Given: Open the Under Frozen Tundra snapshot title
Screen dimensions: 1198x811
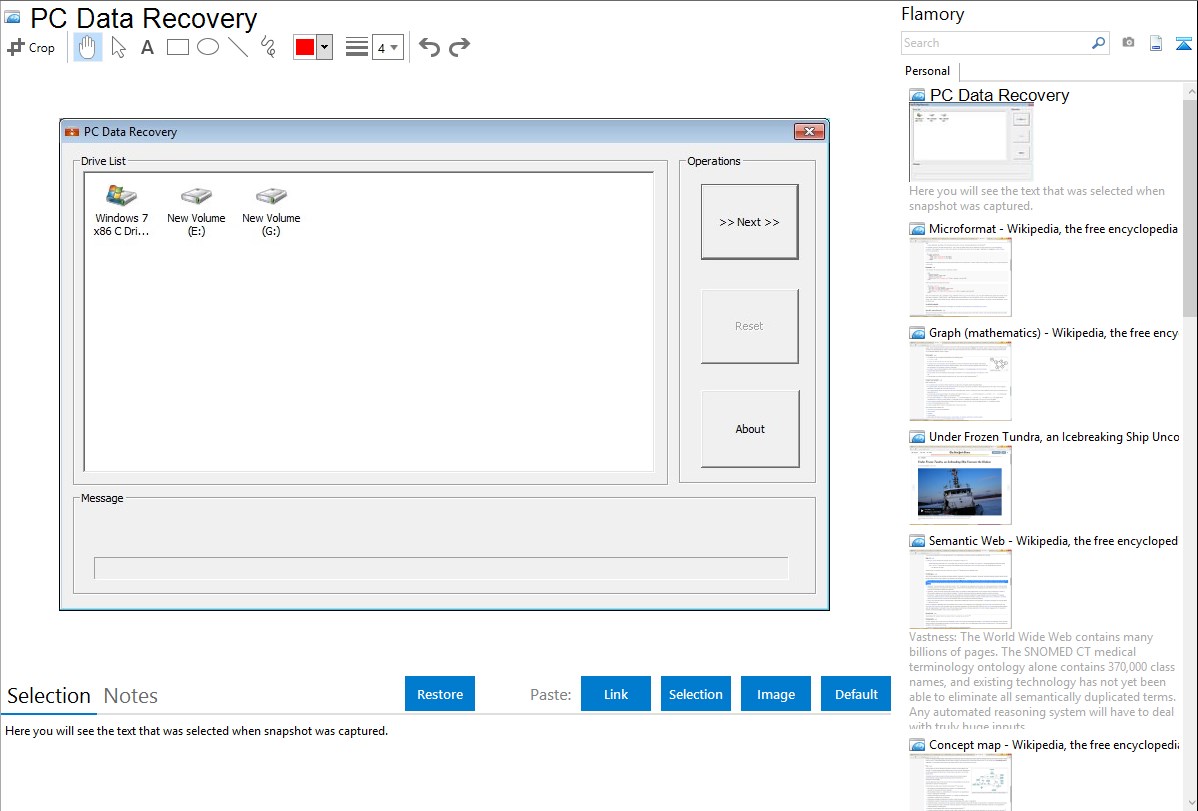Looking at the screenshot, I should pyautogui.click(x=1054, y=436).
